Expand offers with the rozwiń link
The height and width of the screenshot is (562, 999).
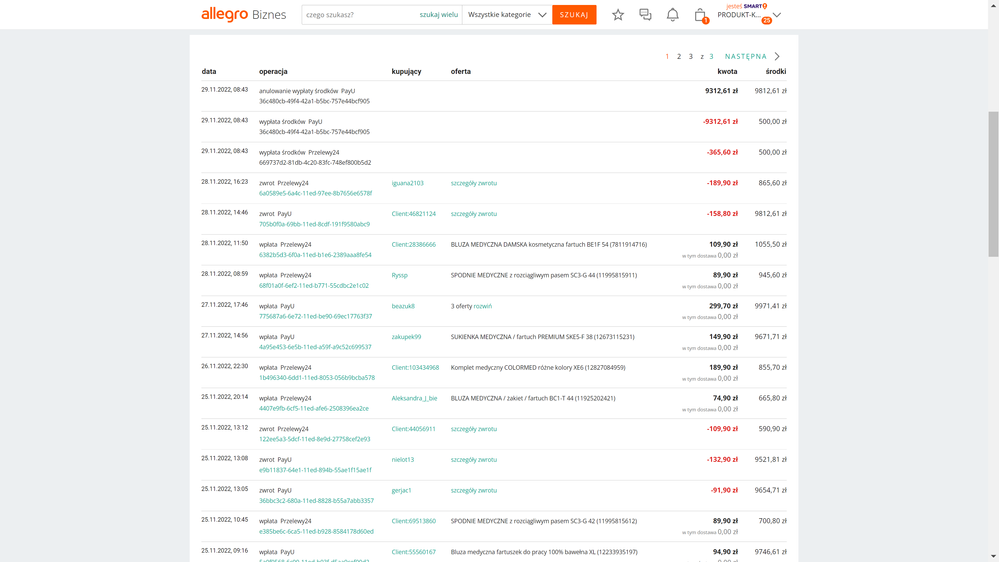click(x=483, y=306)
